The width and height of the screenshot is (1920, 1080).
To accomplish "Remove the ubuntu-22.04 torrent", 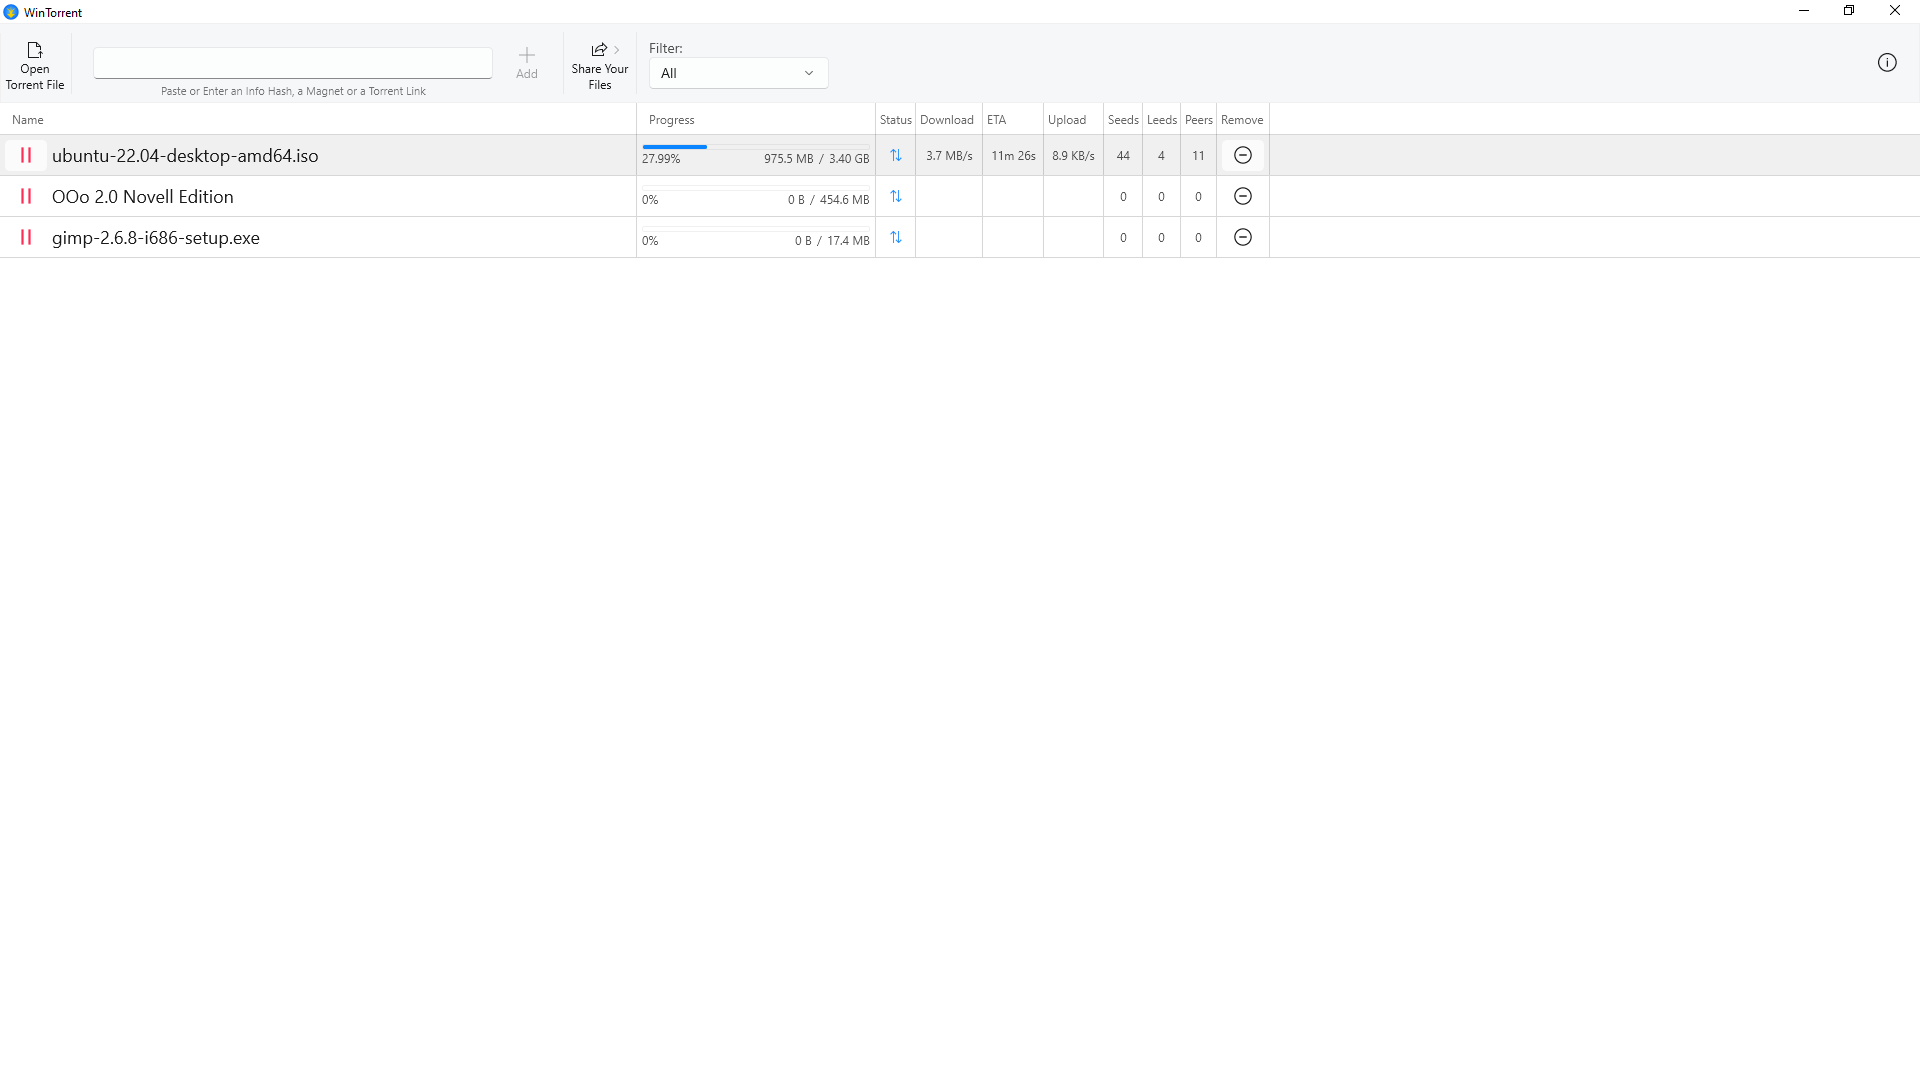I will point(1243,156).
